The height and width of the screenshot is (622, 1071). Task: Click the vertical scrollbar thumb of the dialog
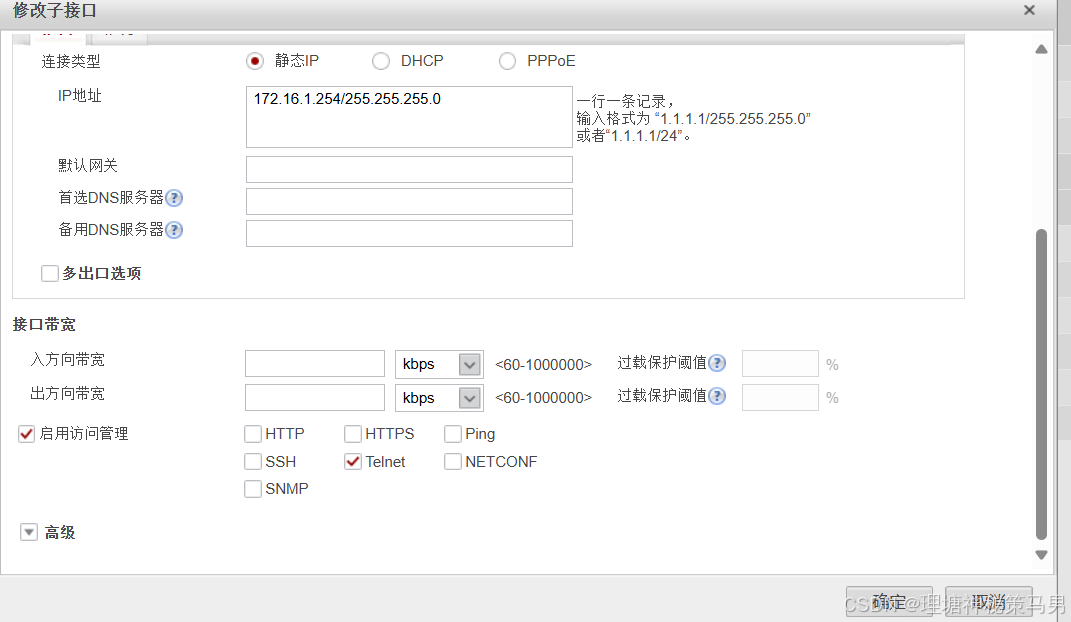(x=1041, y=384)
